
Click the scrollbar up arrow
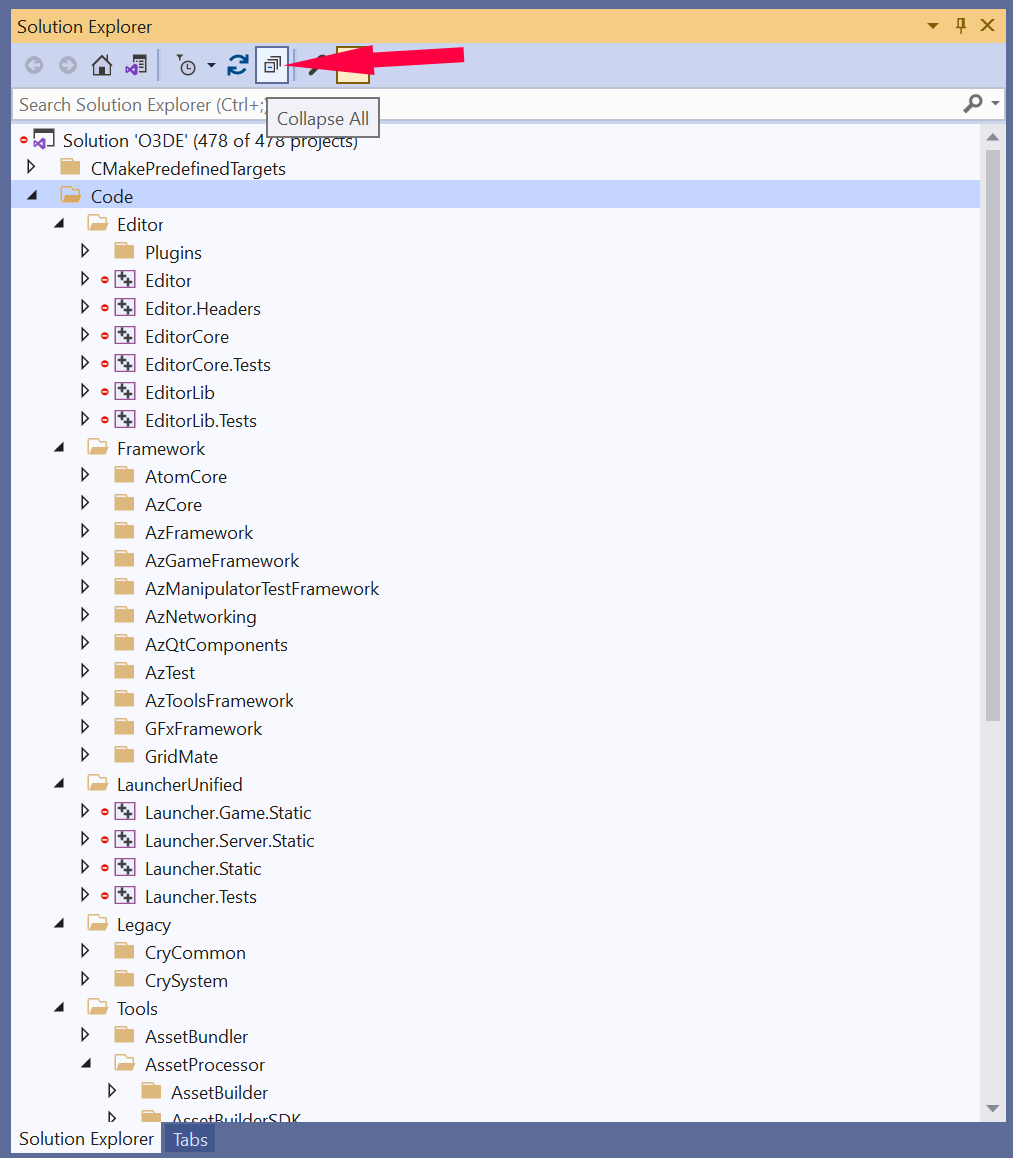coord(993,137)
